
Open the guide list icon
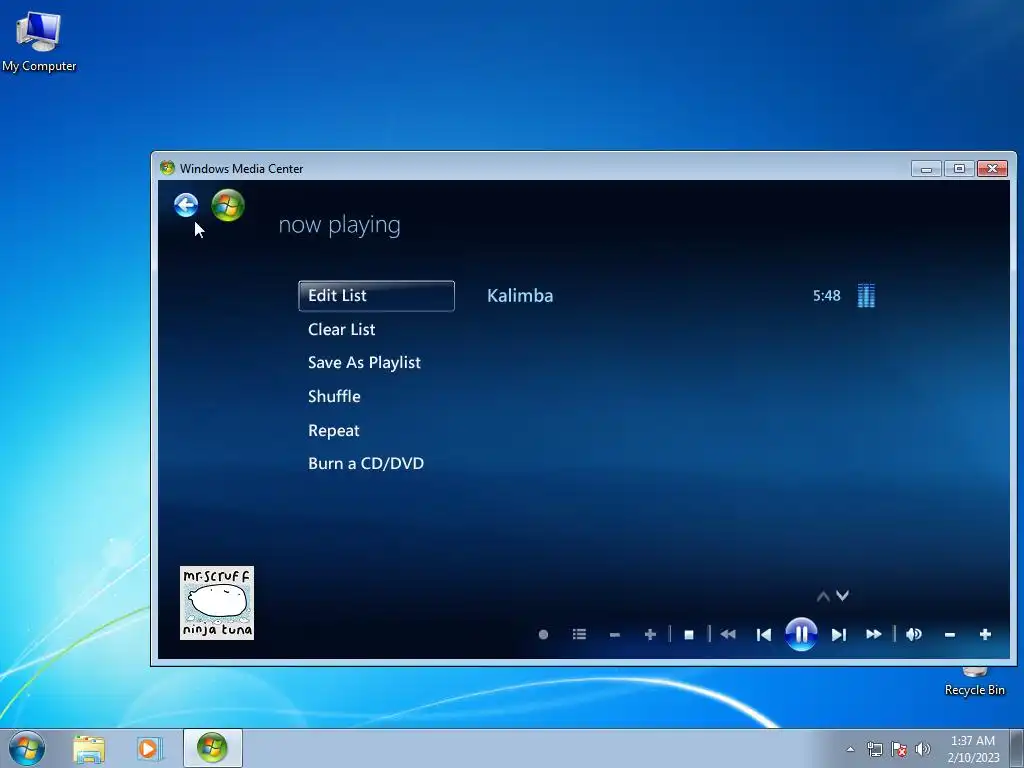[x=579, y=634]
